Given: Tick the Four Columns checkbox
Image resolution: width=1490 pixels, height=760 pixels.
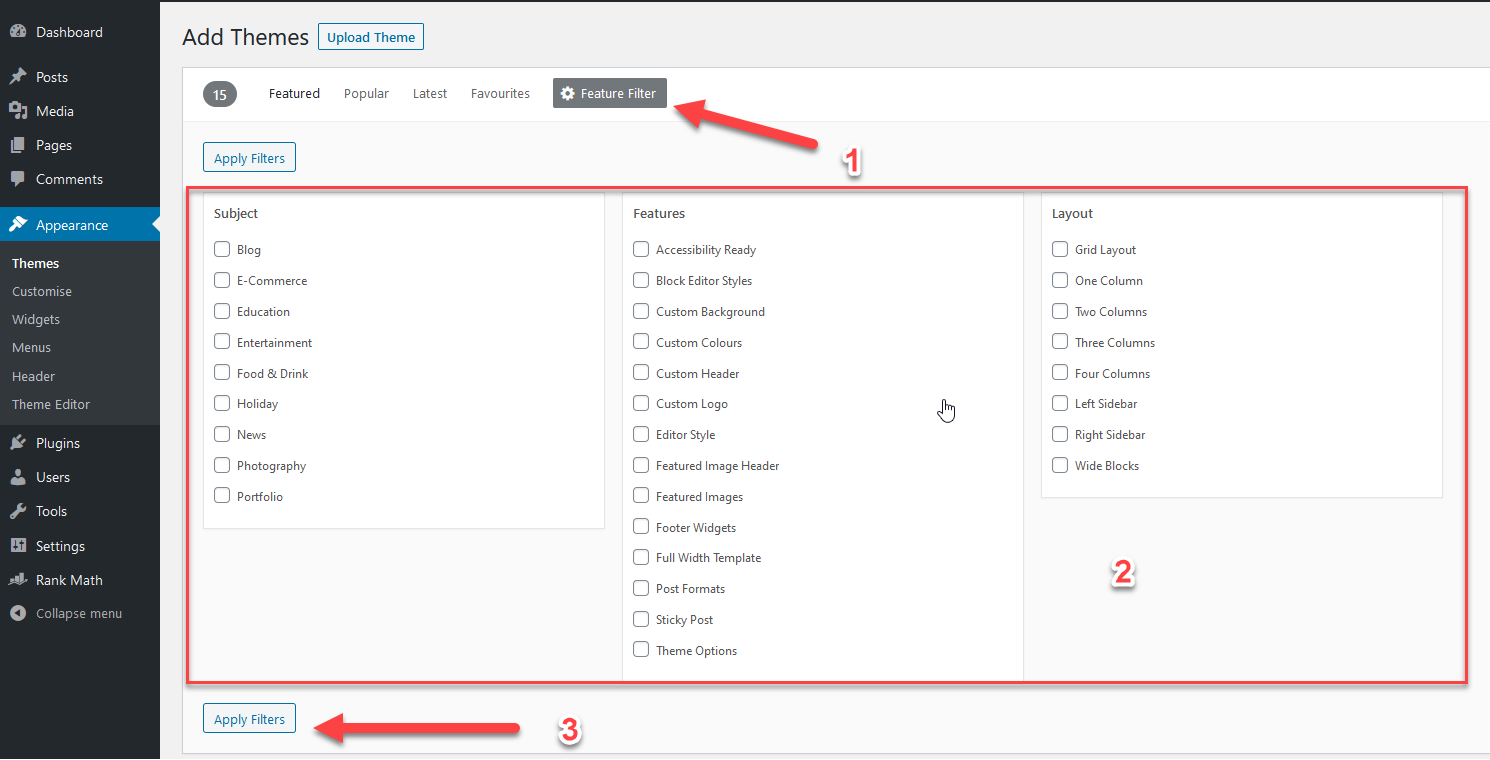Looking at the screenshot, I should tap(1060, 373).
